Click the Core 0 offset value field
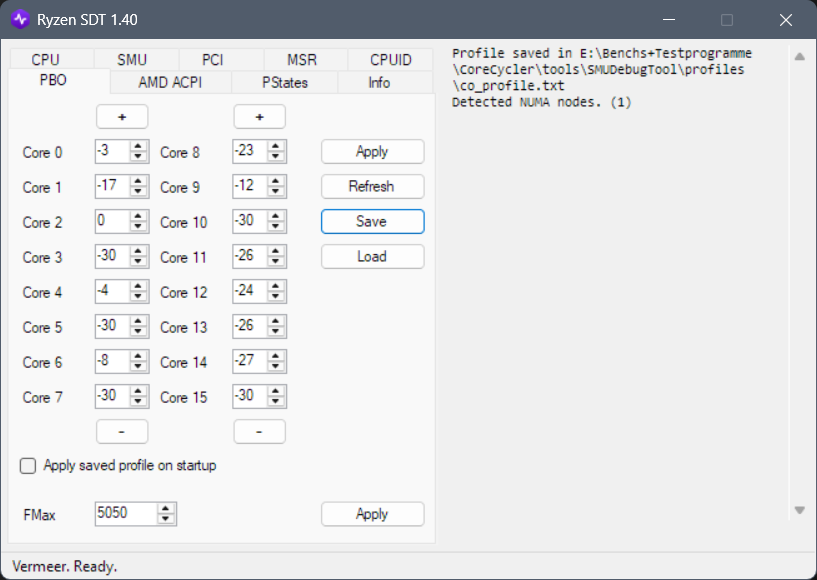The width and height of the screenshot is (817, 580). click(113, 152)
